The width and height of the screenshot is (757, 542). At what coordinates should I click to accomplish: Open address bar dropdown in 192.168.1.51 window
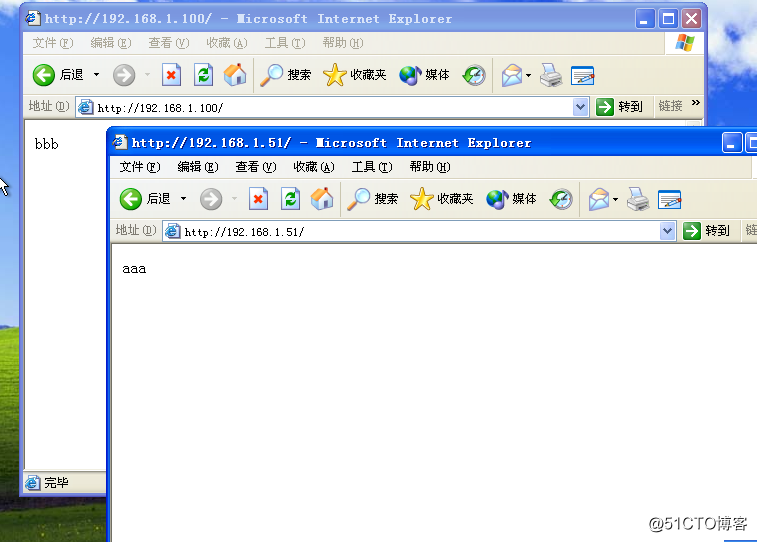point(667,231)
